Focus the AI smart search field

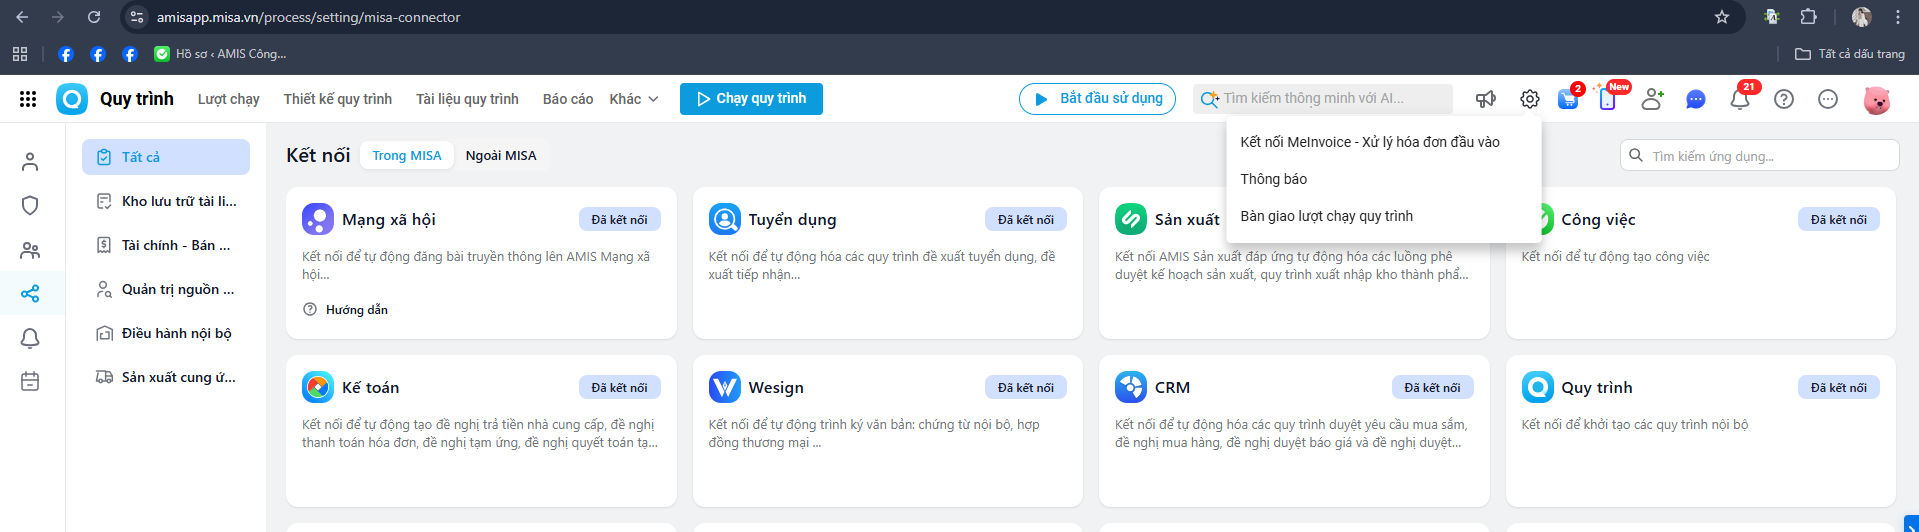pos(1322,99)
